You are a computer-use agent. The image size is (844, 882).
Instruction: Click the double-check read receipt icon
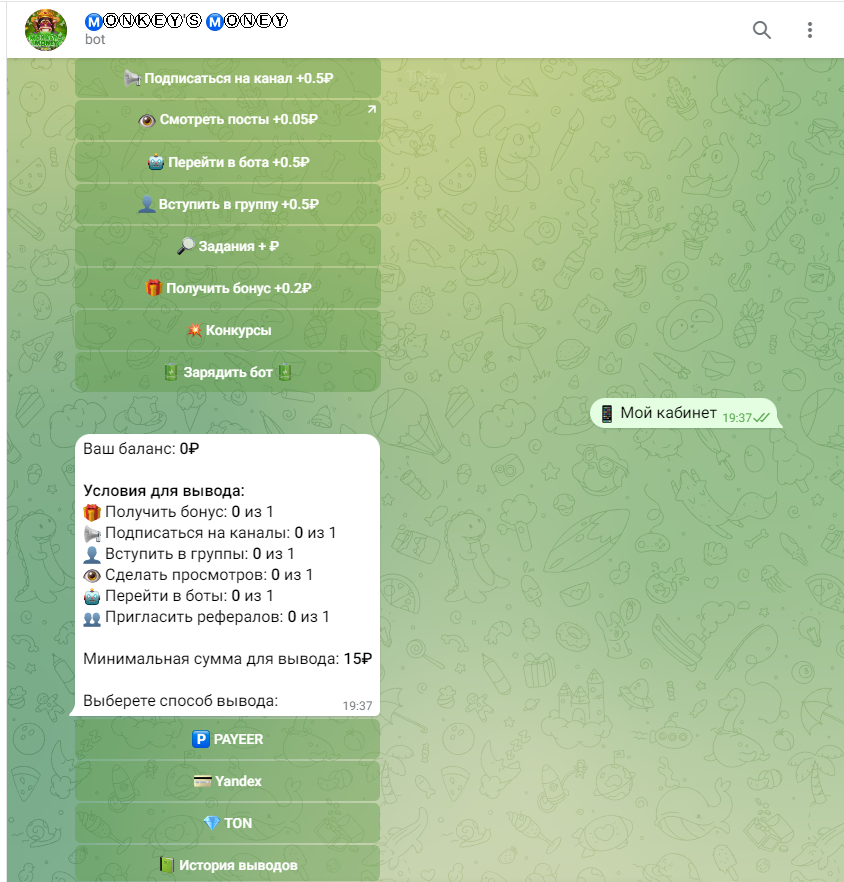click(x=761, y=418)
